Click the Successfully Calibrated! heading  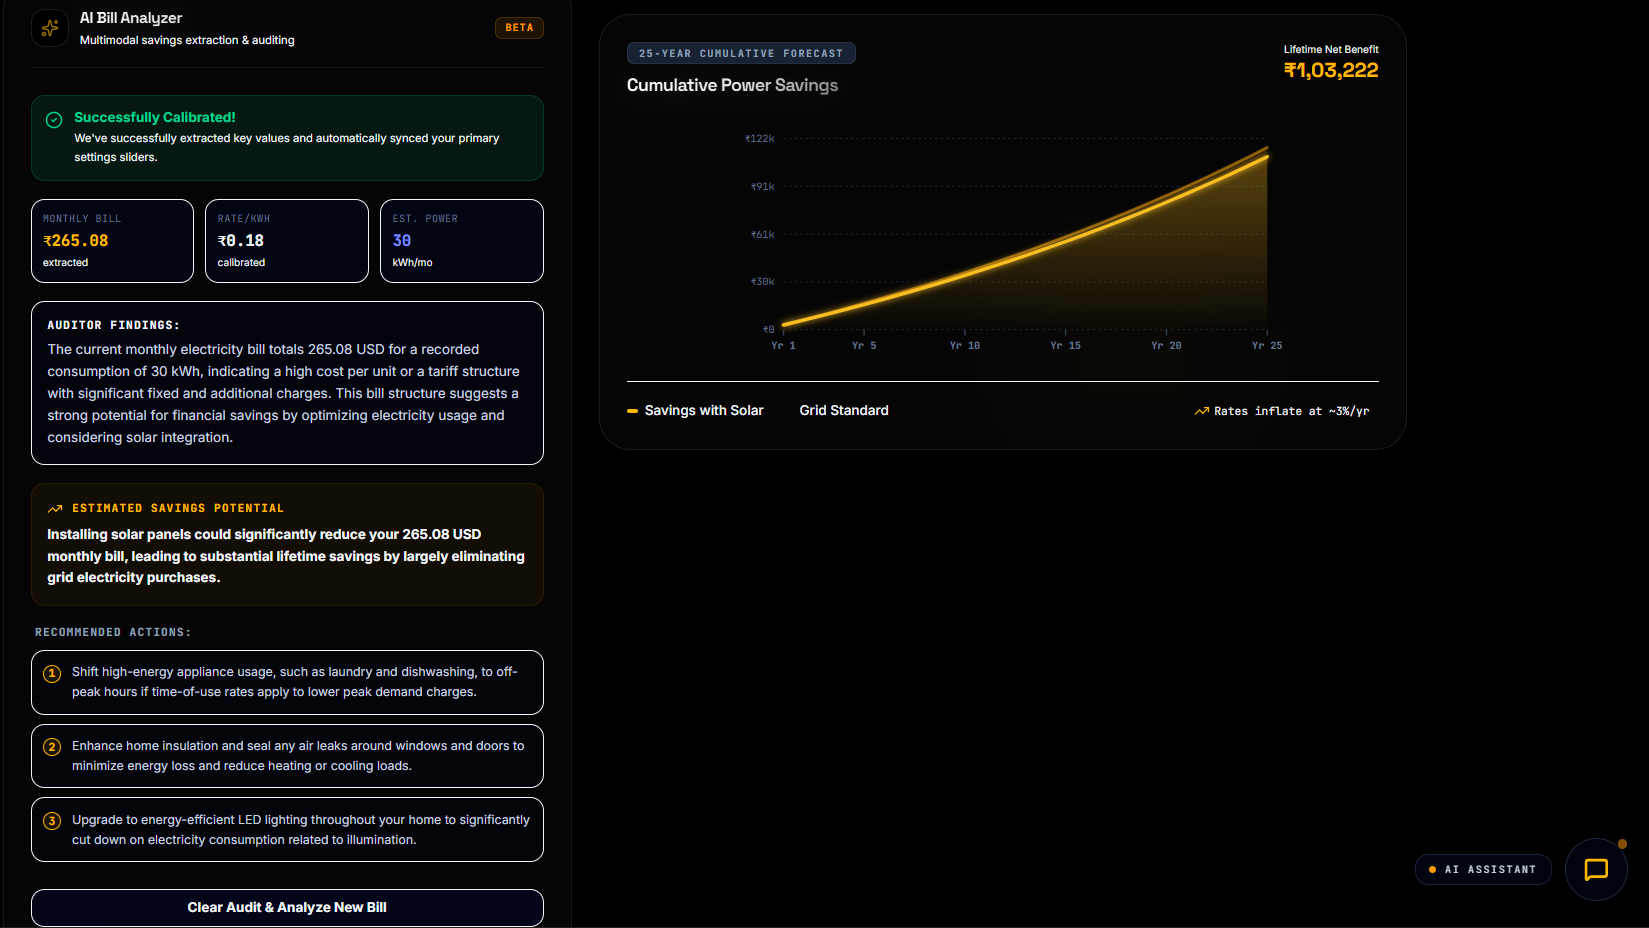tap(155, 118)
